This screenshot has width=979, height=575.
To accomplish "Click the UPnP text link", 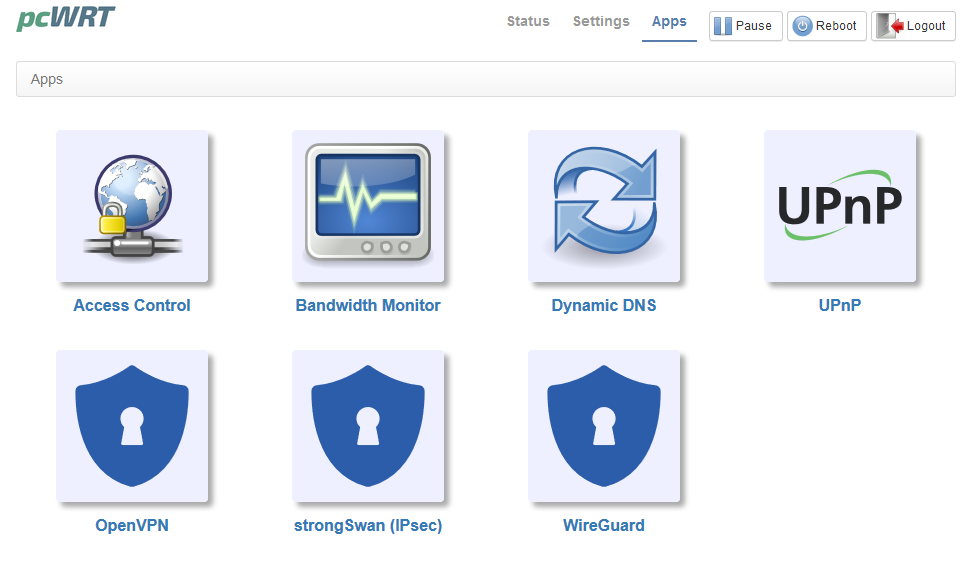I will 840,306.
